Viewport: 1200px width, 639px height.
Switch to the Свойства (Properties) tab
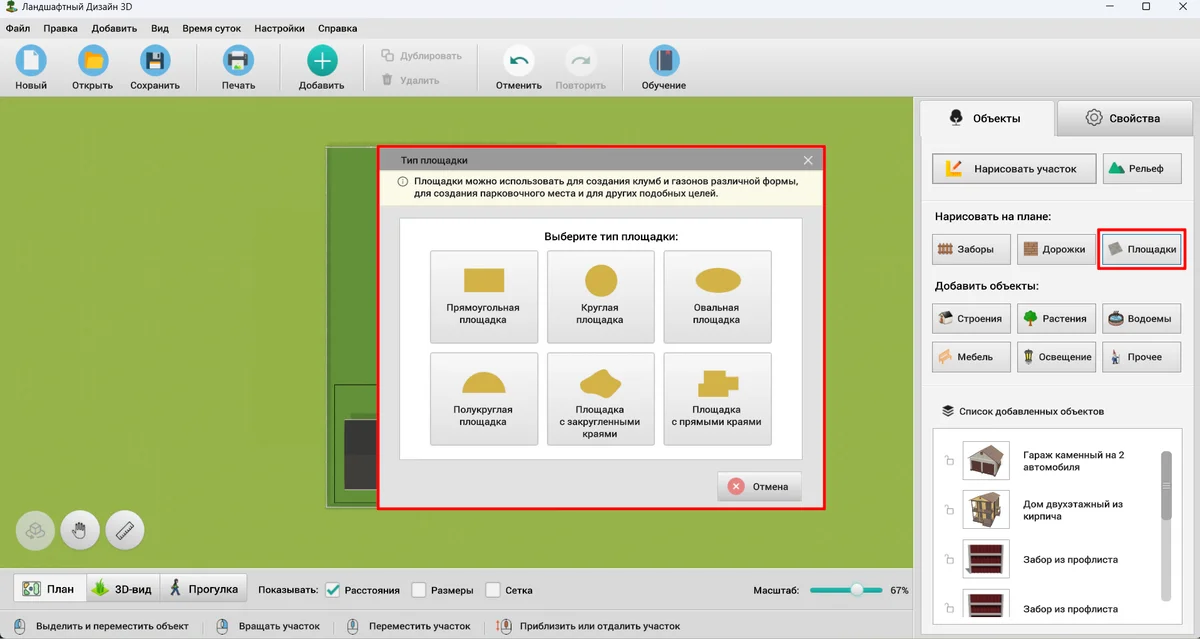(x=1123, y=118)
